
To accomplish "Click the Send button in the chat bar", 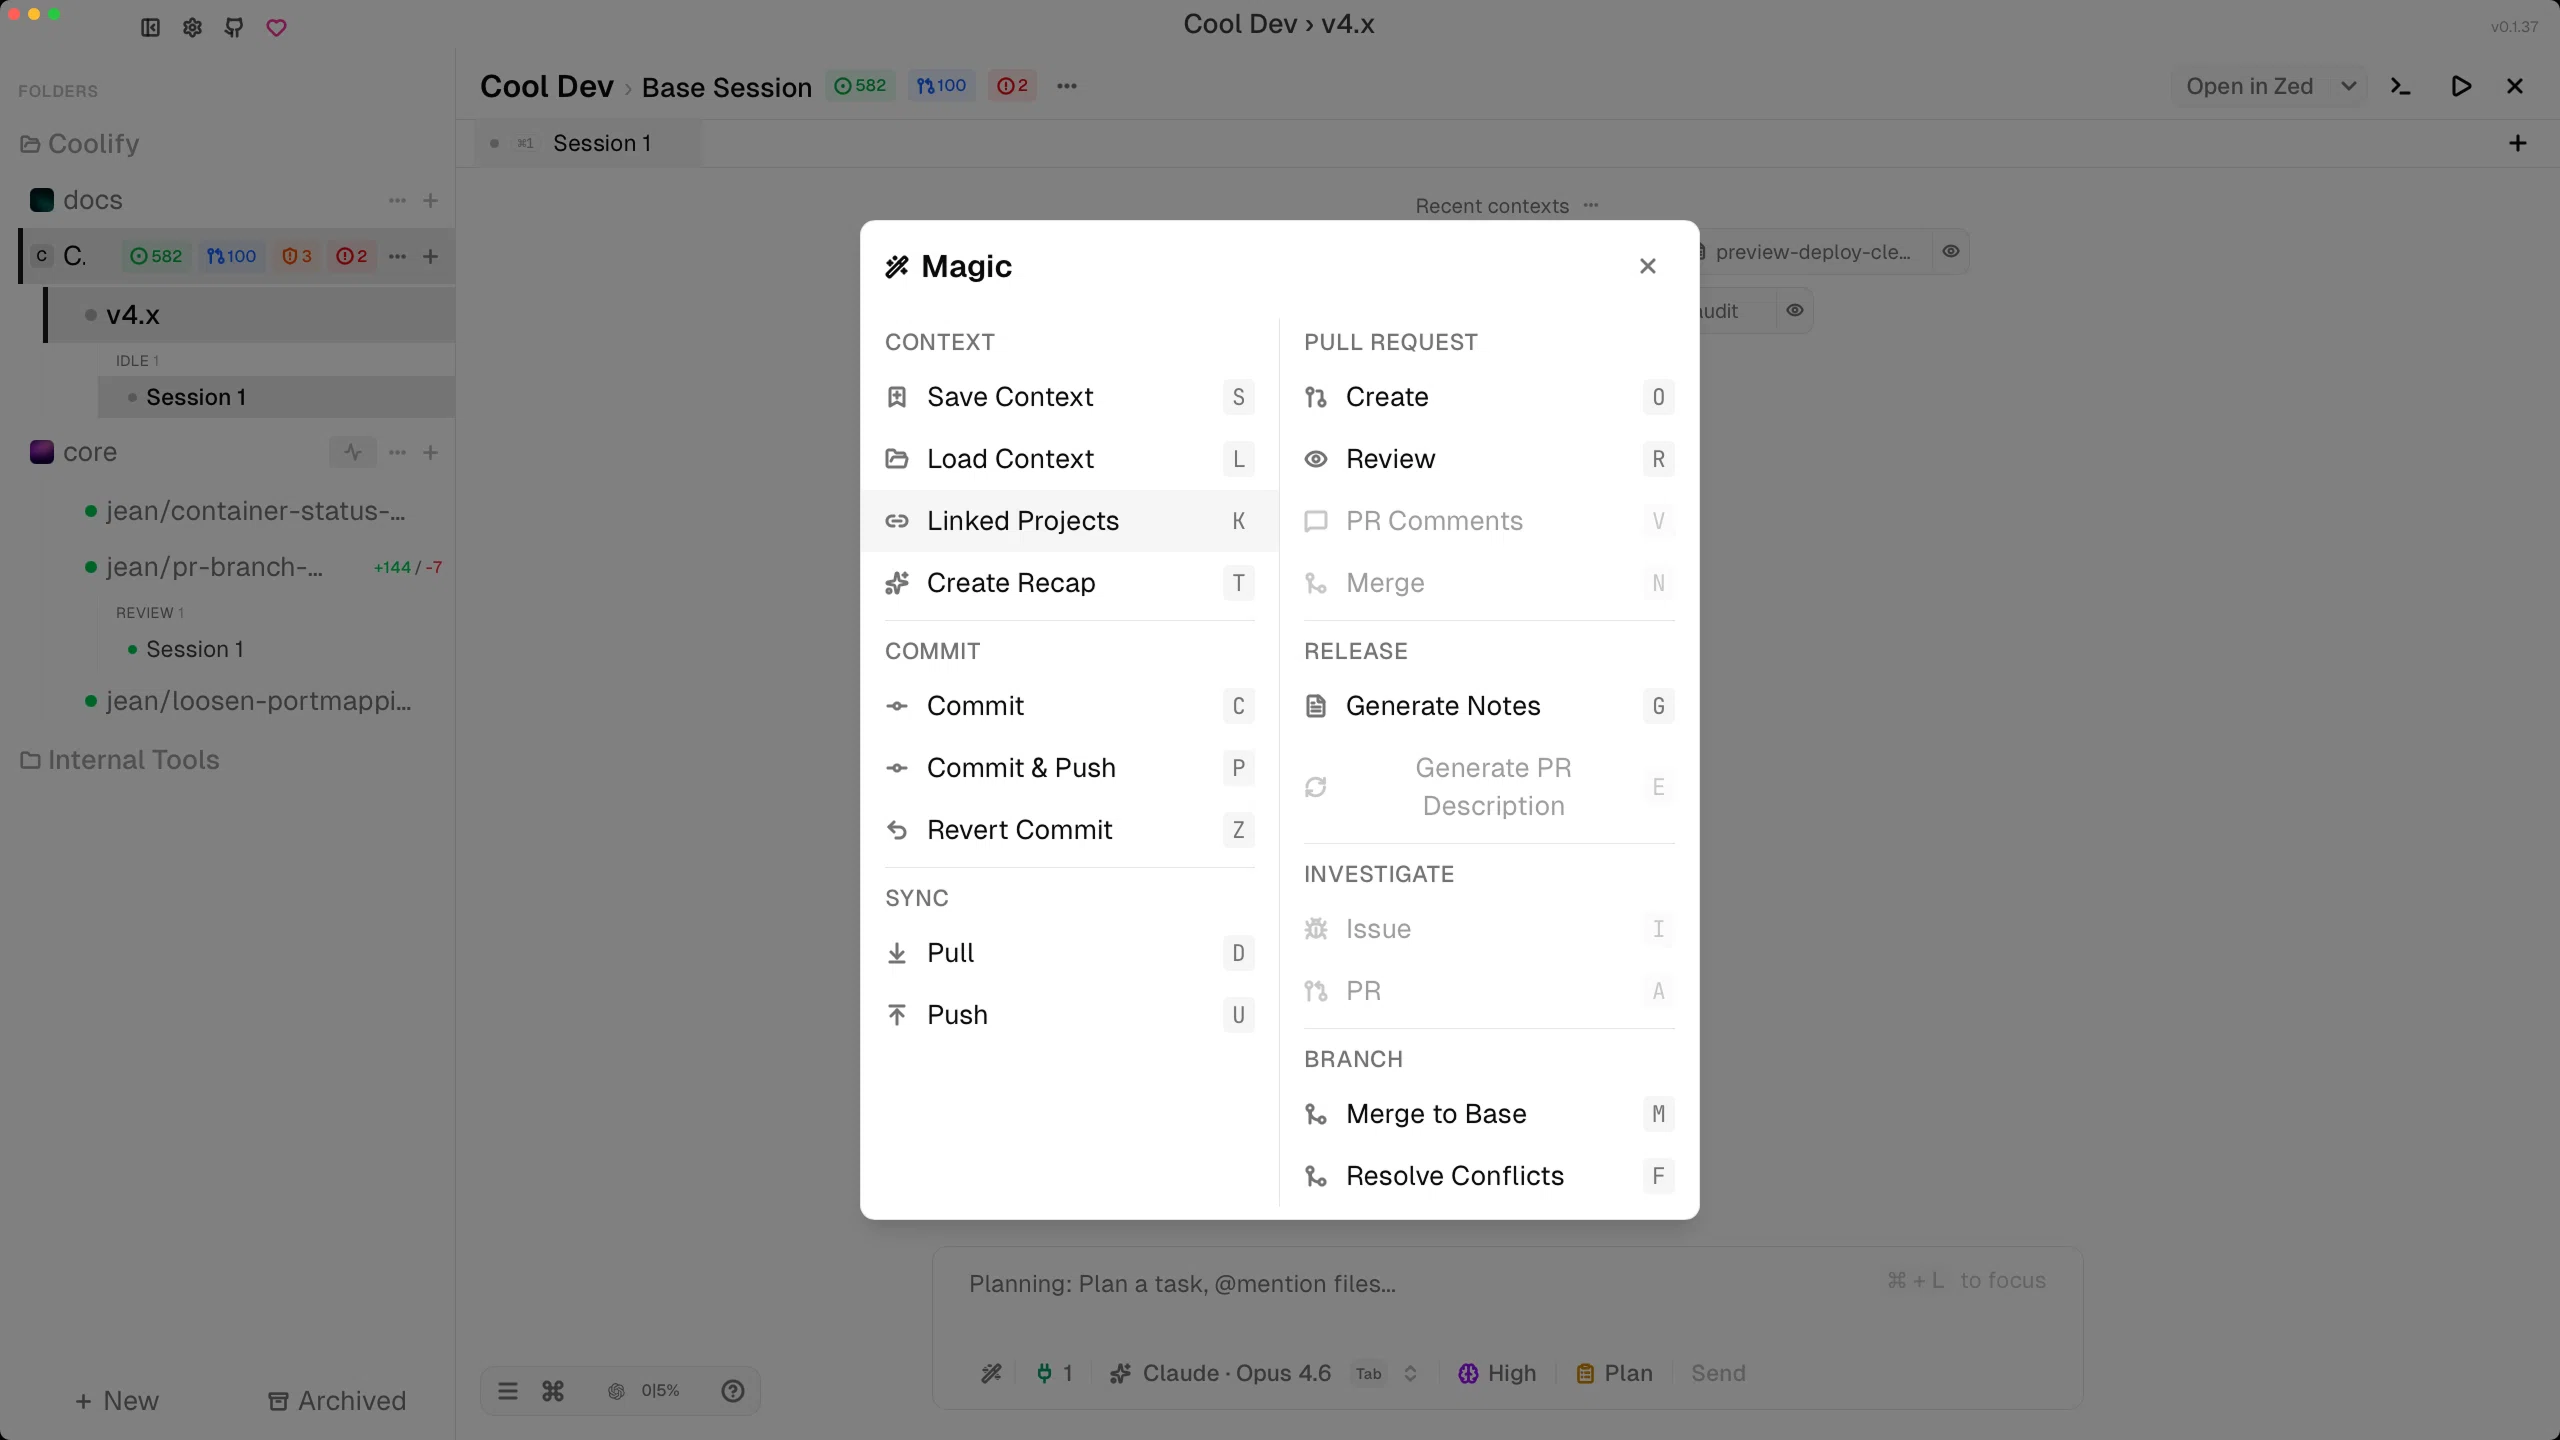I will [1717, 1373].
